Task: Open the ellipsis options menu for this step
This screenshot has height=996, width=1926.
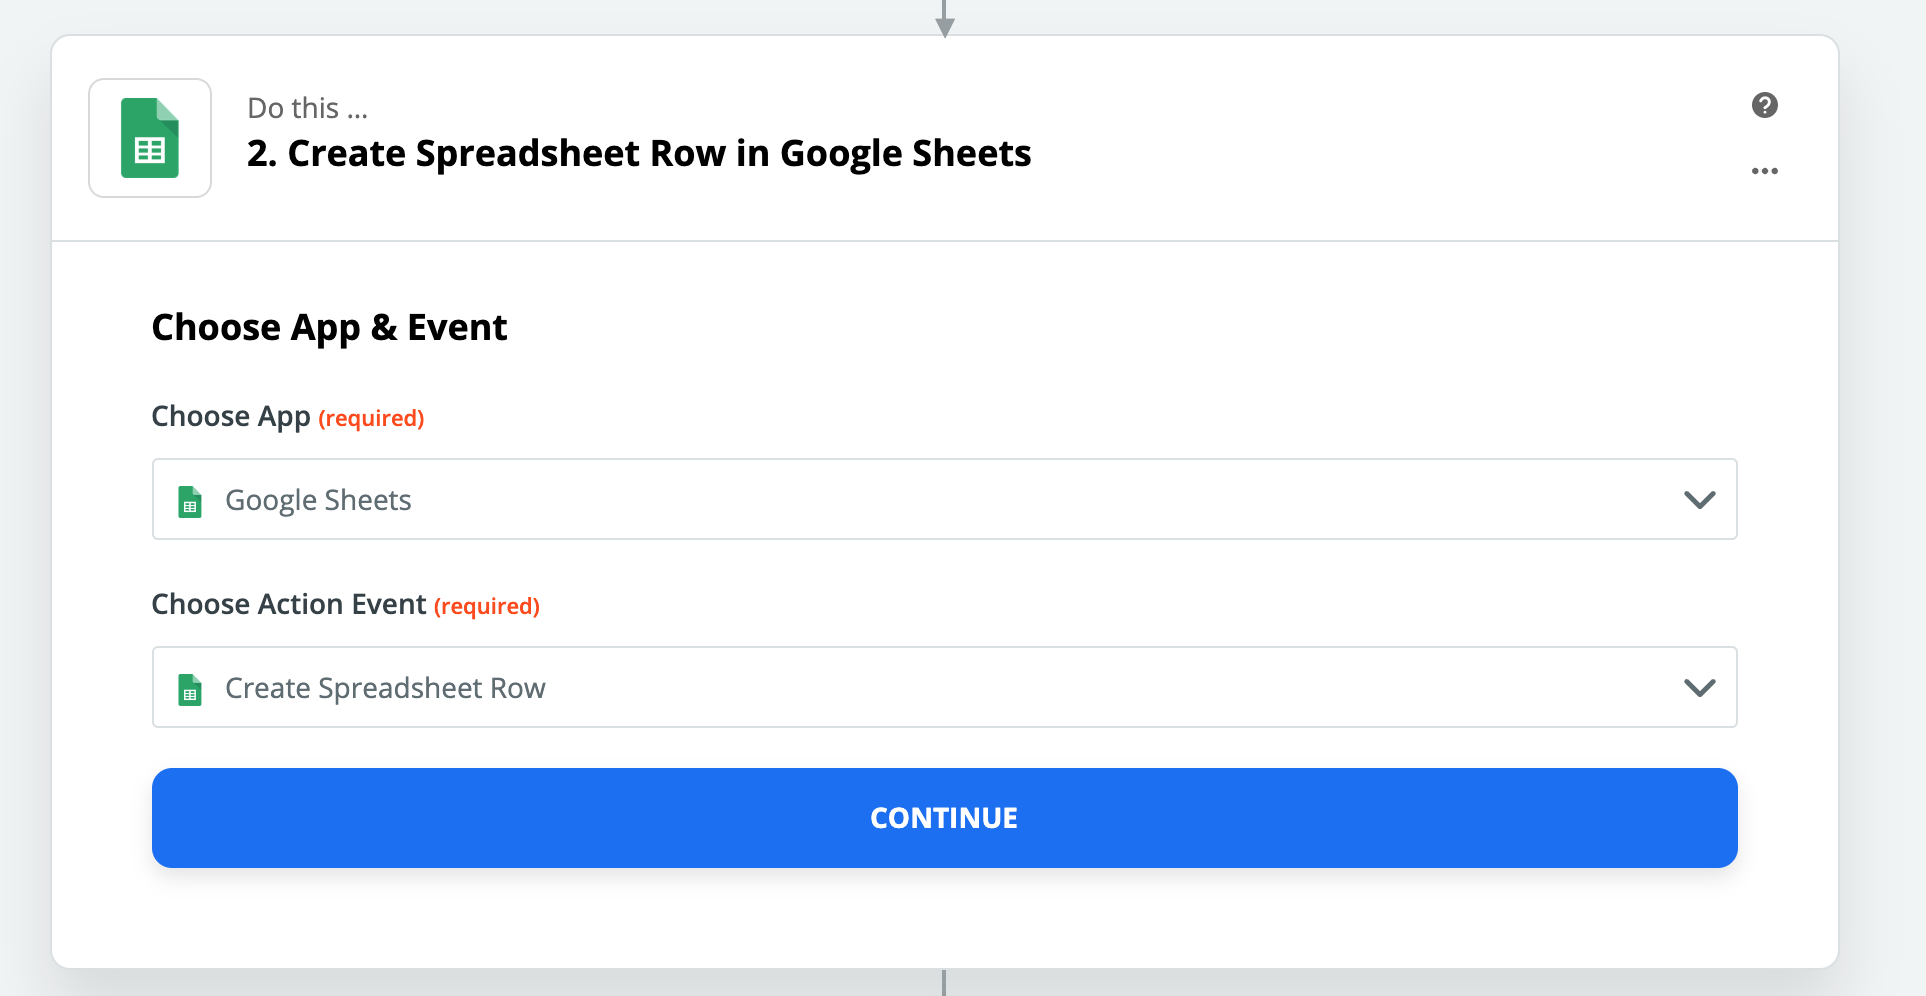Action: pos(1764,170)
